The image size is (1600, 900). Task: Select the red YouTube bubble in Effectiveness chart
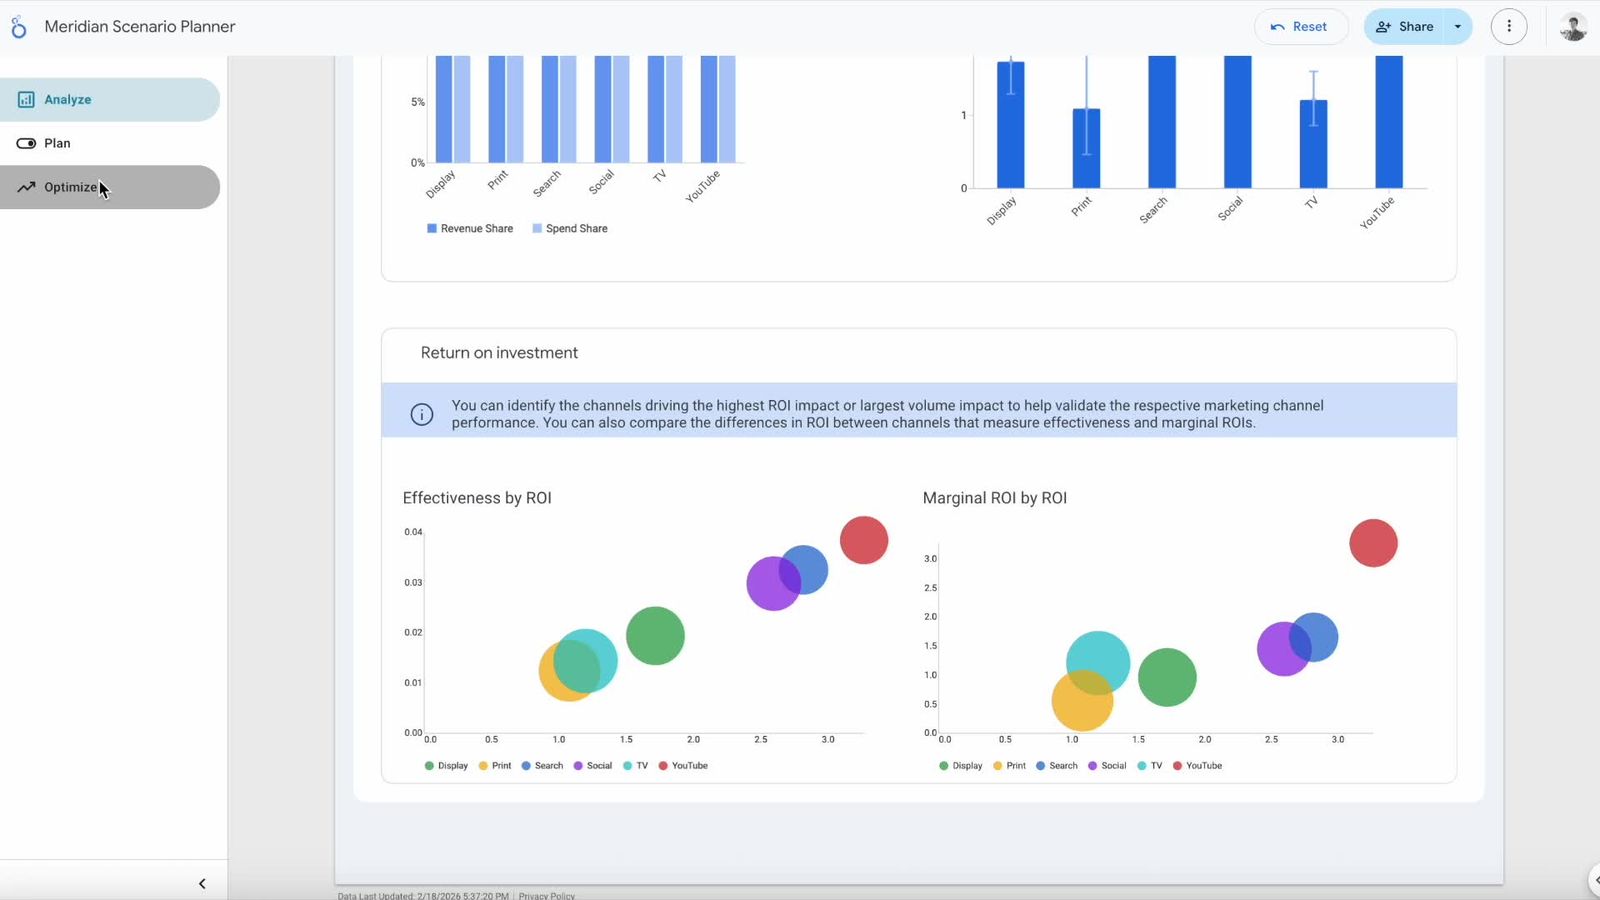(862, 540)
